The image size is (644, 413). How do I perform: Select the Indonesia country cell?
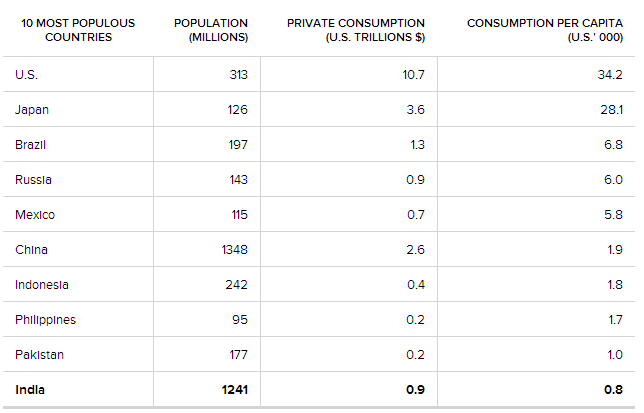click(x=42, y=285)
